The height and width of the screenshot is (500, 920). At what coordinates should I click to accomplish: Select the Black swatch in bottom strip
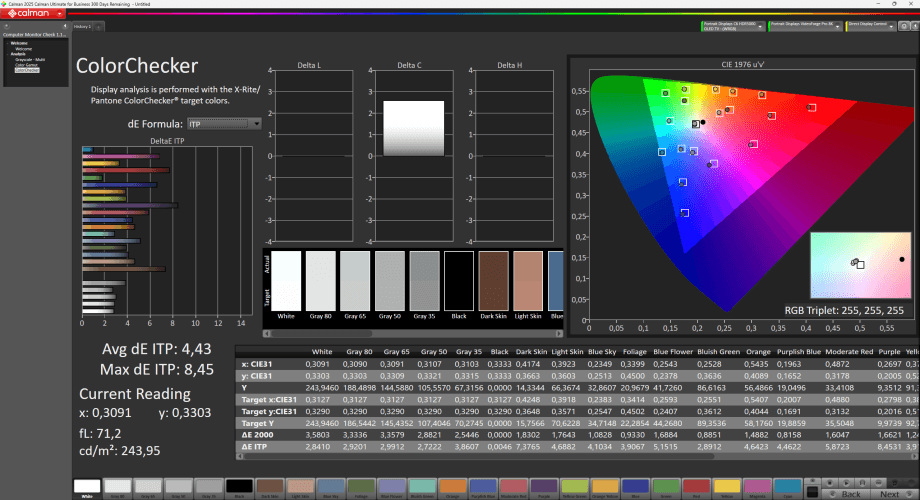click(x=238, y=487)
